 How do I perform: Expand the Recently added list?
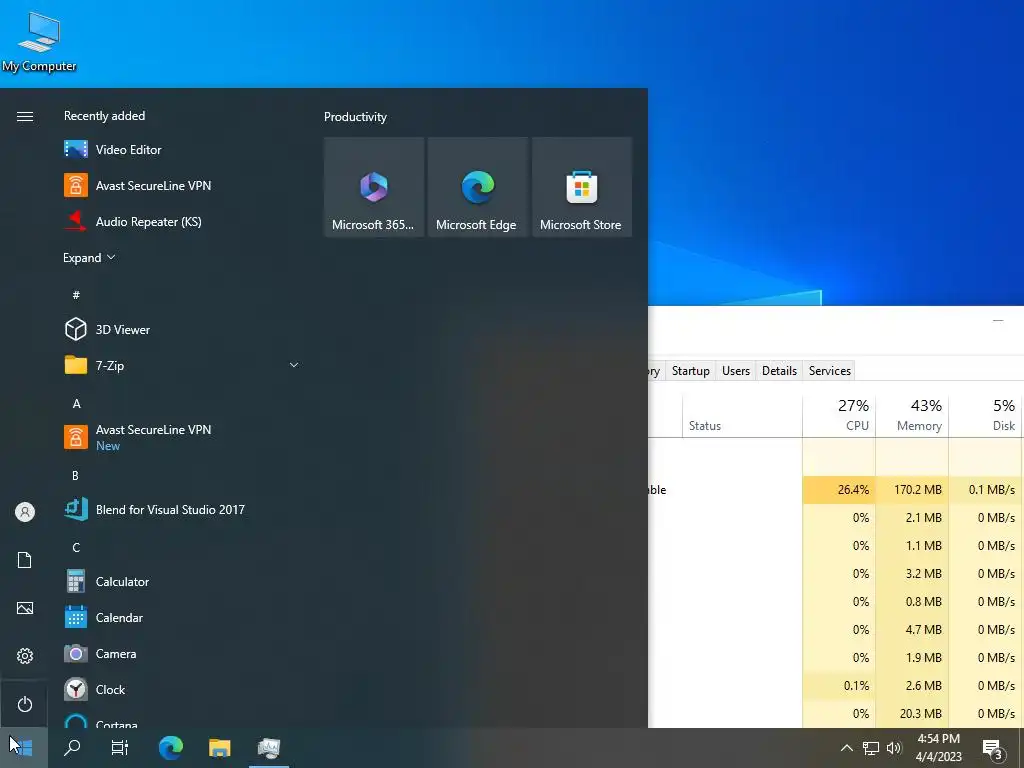pos(89,257)
